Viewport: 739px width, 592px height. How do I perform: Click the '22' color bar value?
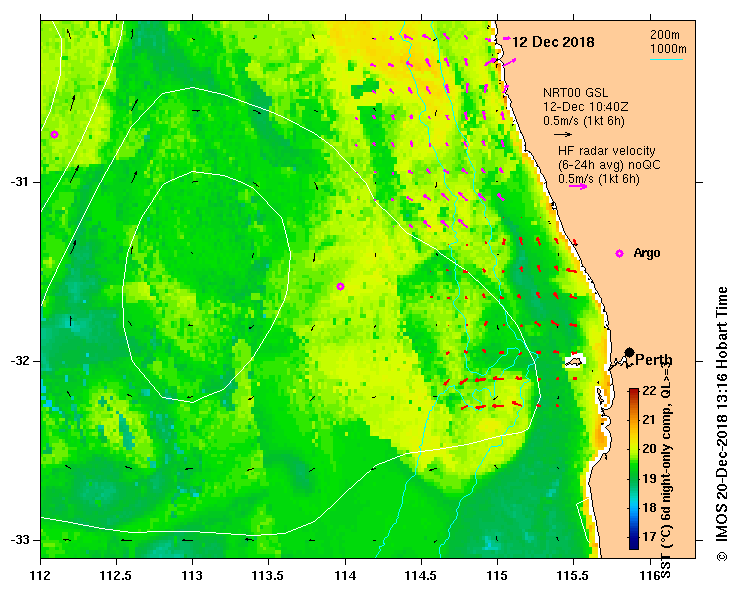pyautogui.click(x=649, y=391)
